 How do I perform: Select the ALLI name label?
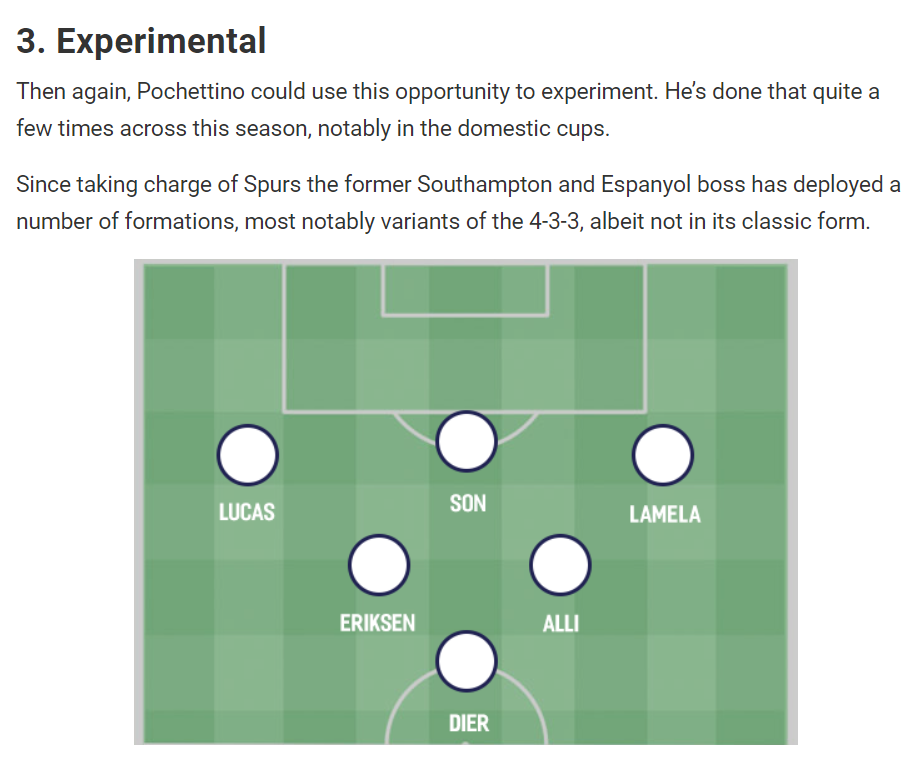[561, 624]
